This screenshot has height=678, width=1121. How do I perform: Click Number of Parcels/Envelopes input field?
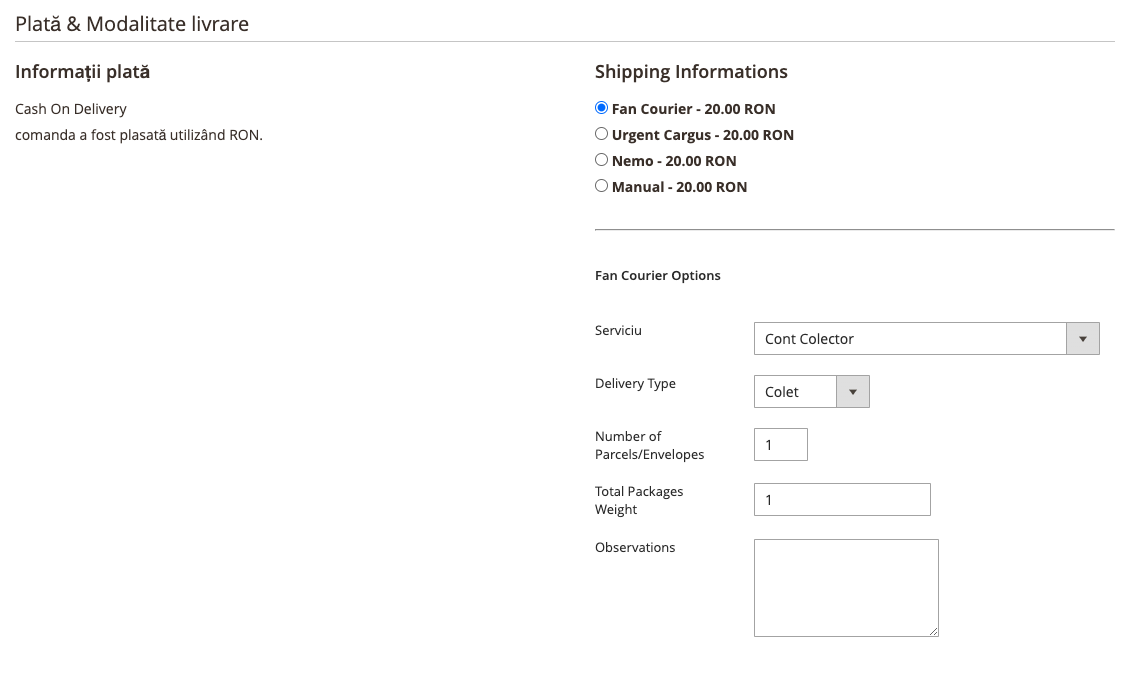[x=781, y=445]
